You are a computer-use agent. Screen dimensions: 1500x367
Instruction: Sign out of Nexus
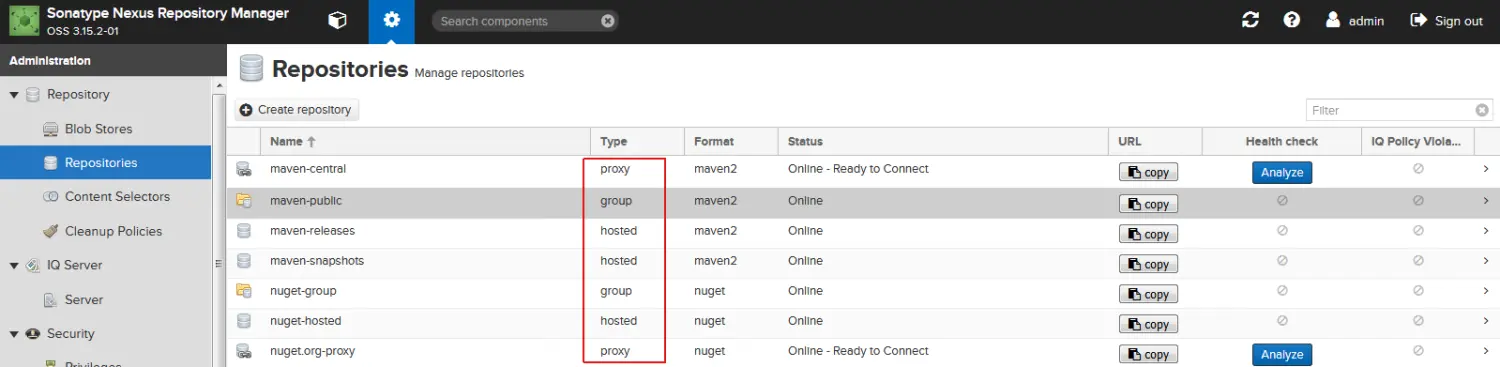[1447, 21]
